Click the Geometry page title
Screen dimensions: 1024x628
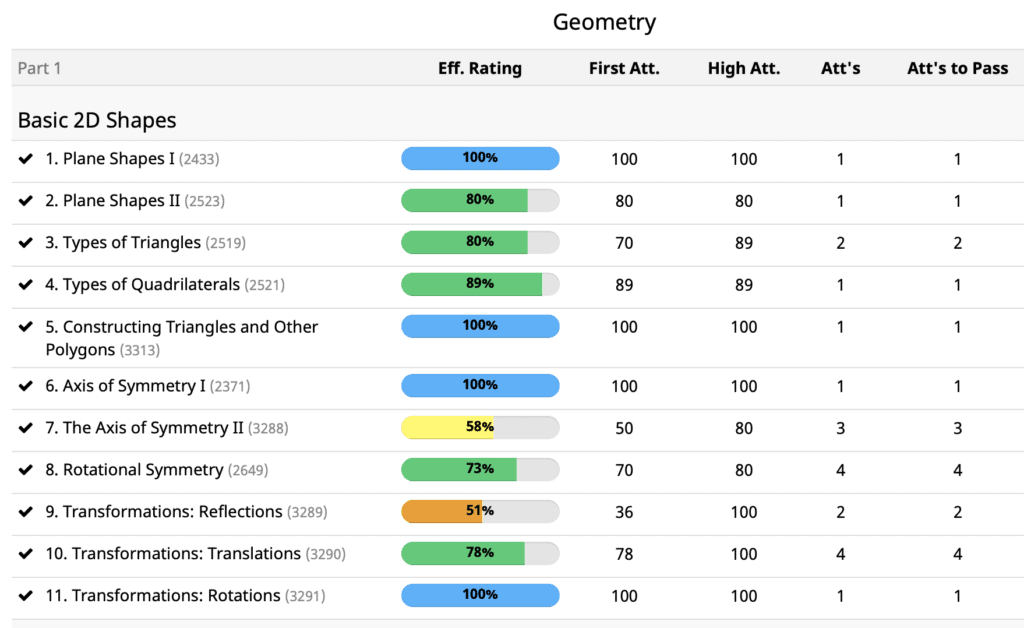(604, 22)
